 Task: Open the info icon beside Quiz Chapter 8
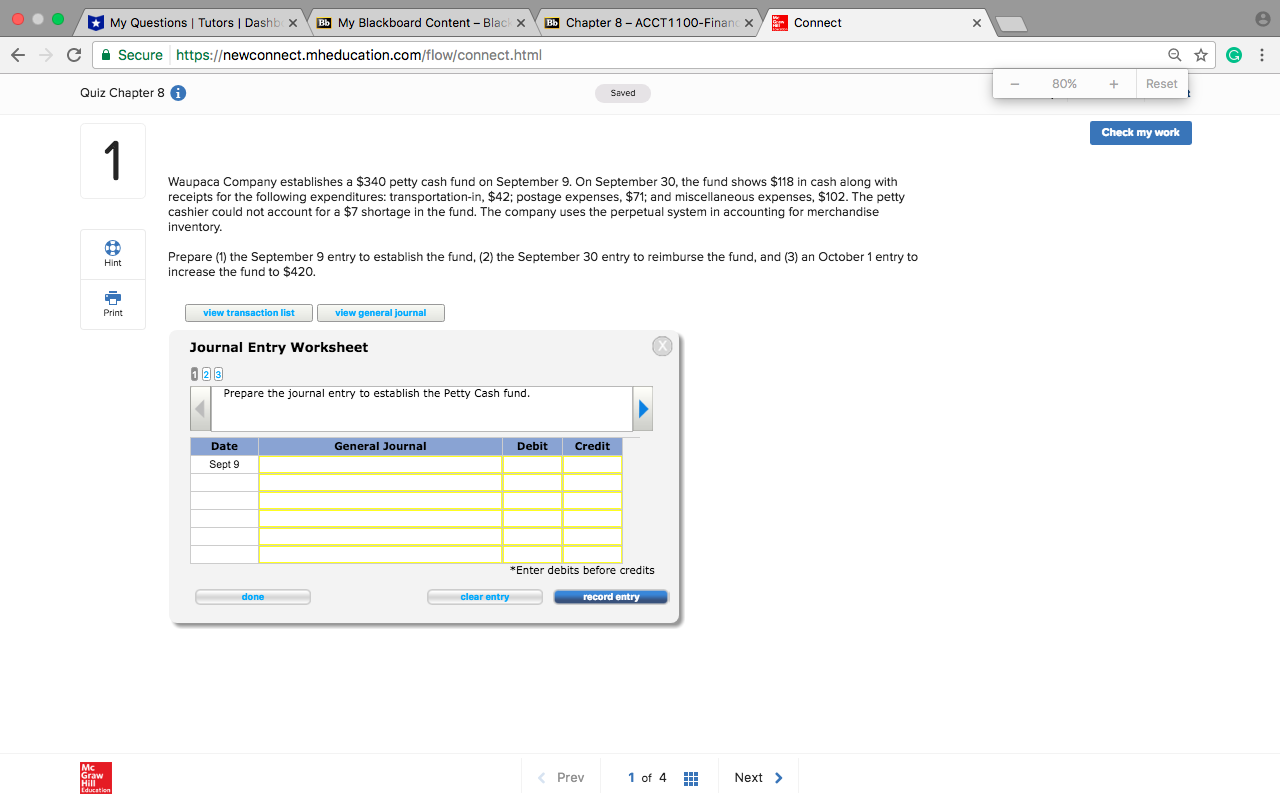177,92
